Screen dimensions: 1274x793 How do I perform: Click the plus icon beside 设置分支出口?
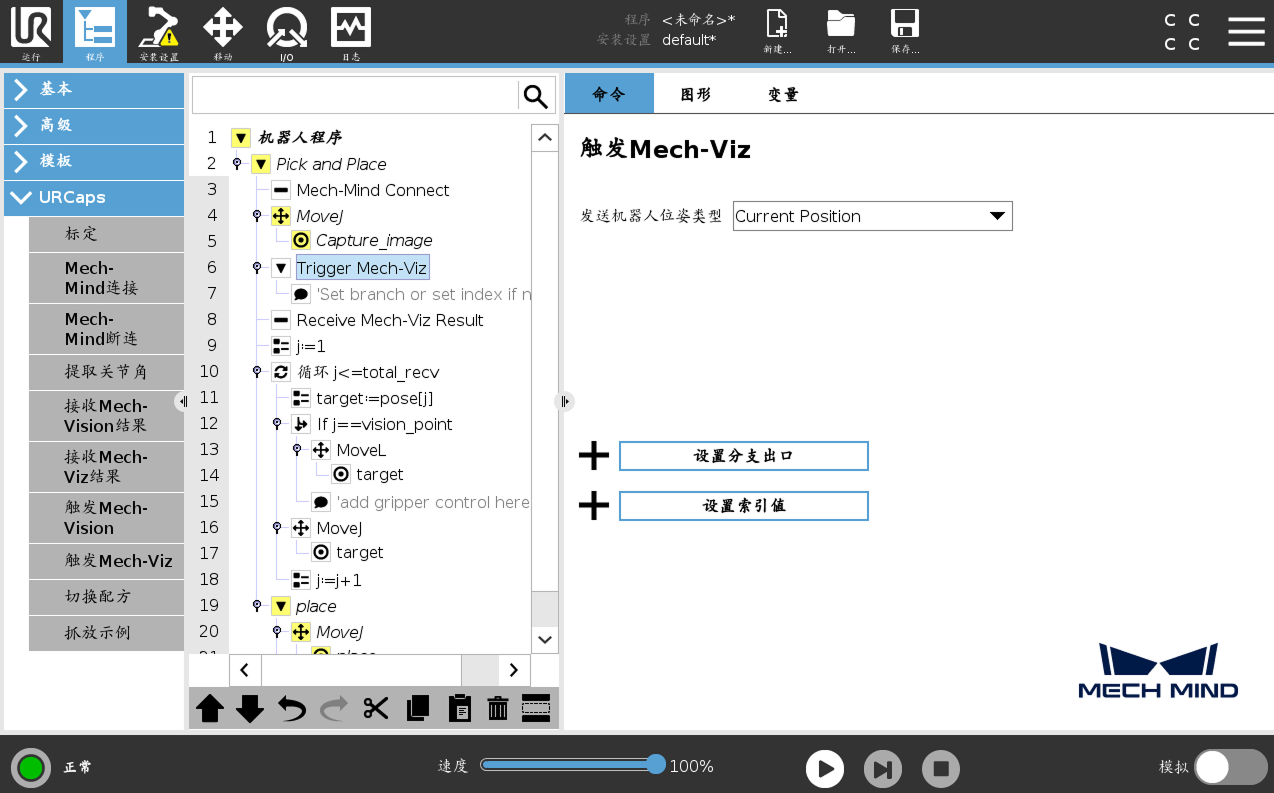pos(594,456)
